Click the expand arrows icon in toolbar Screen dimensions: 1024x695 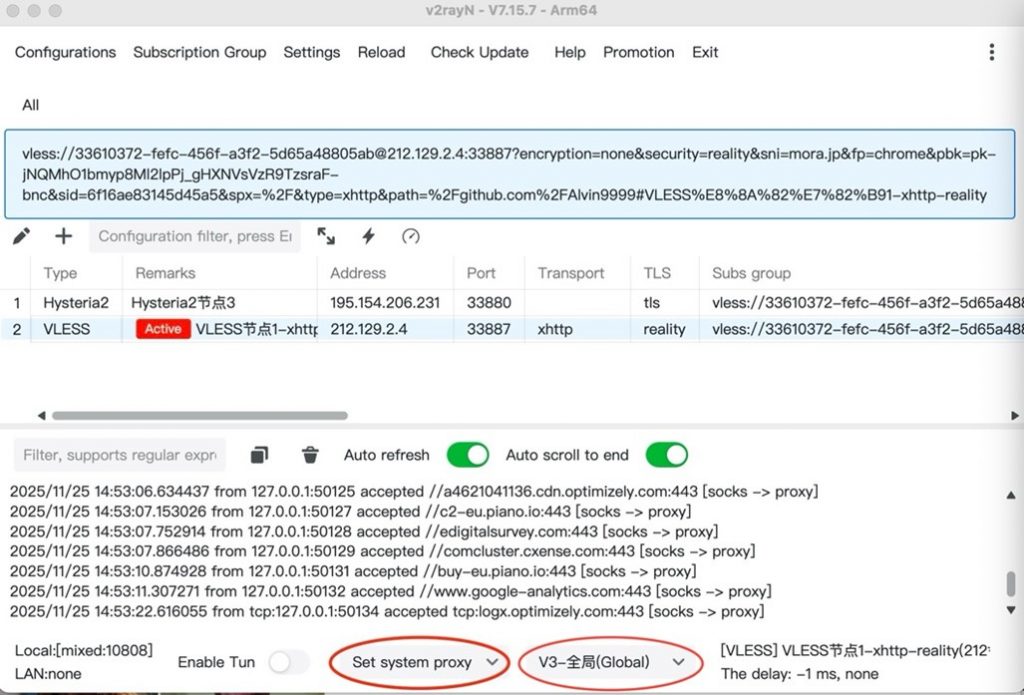click(x=326, y=236)
